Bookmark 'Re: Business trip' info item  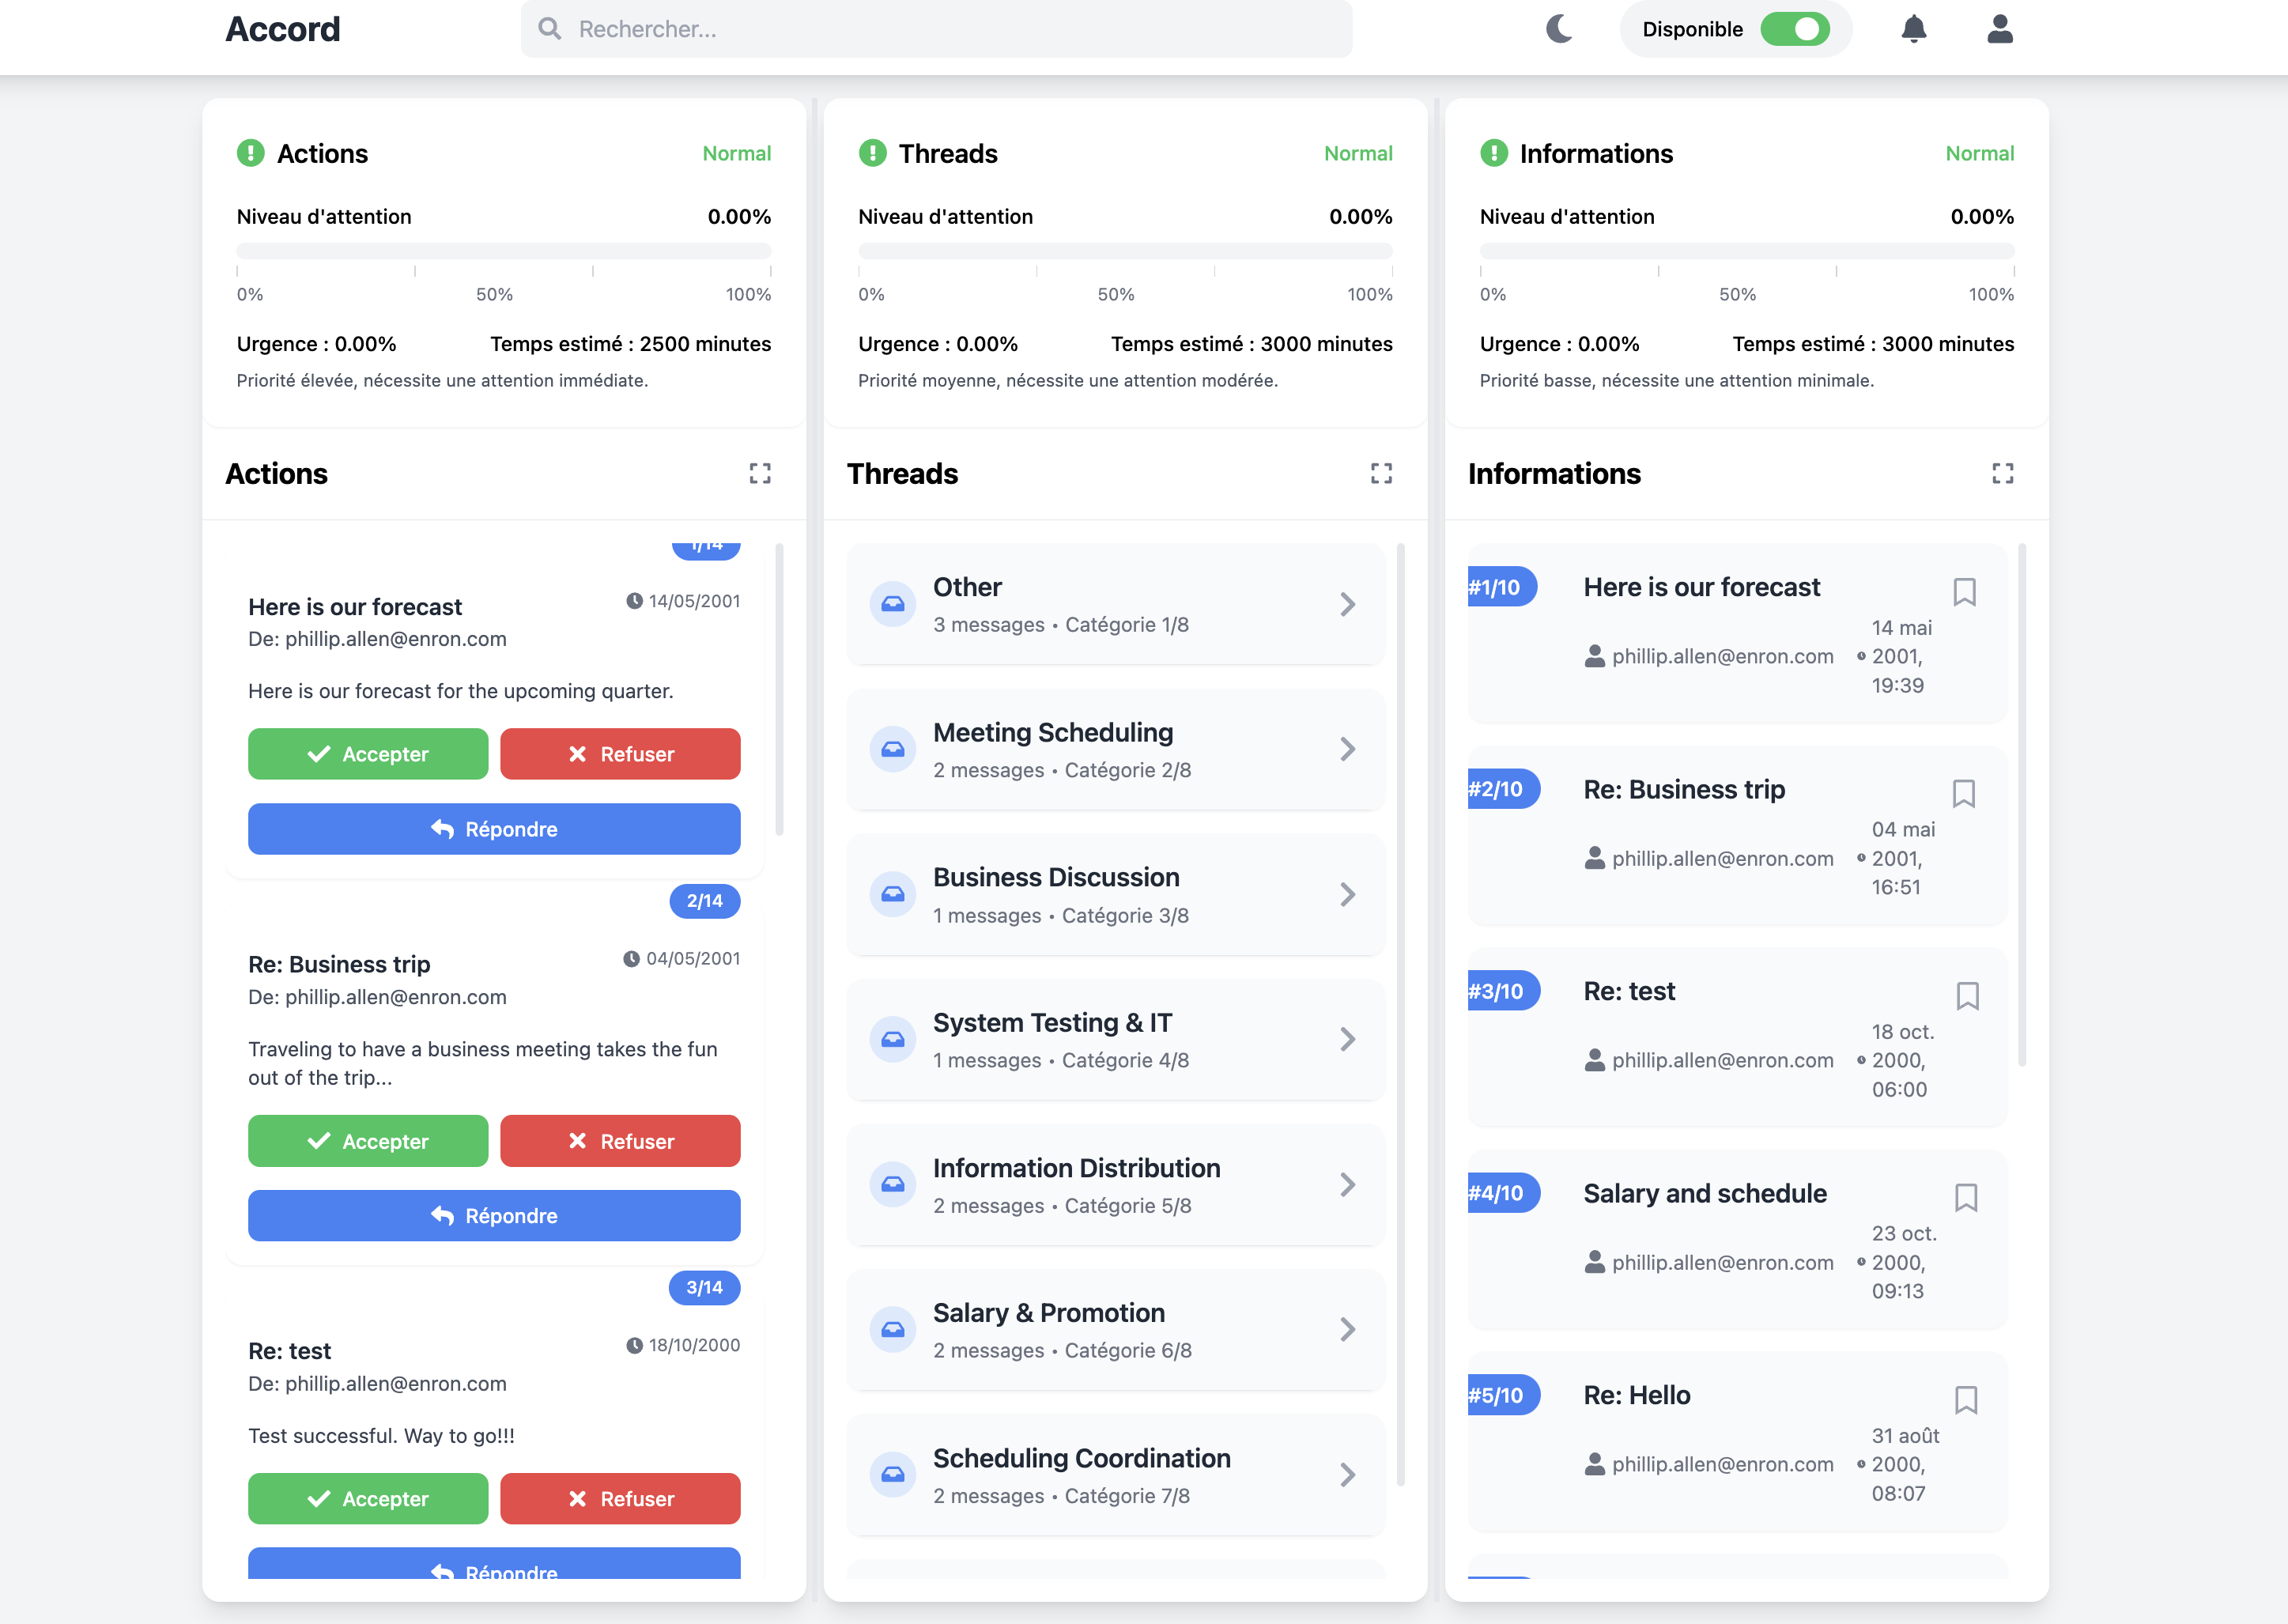pos(1964,794)
